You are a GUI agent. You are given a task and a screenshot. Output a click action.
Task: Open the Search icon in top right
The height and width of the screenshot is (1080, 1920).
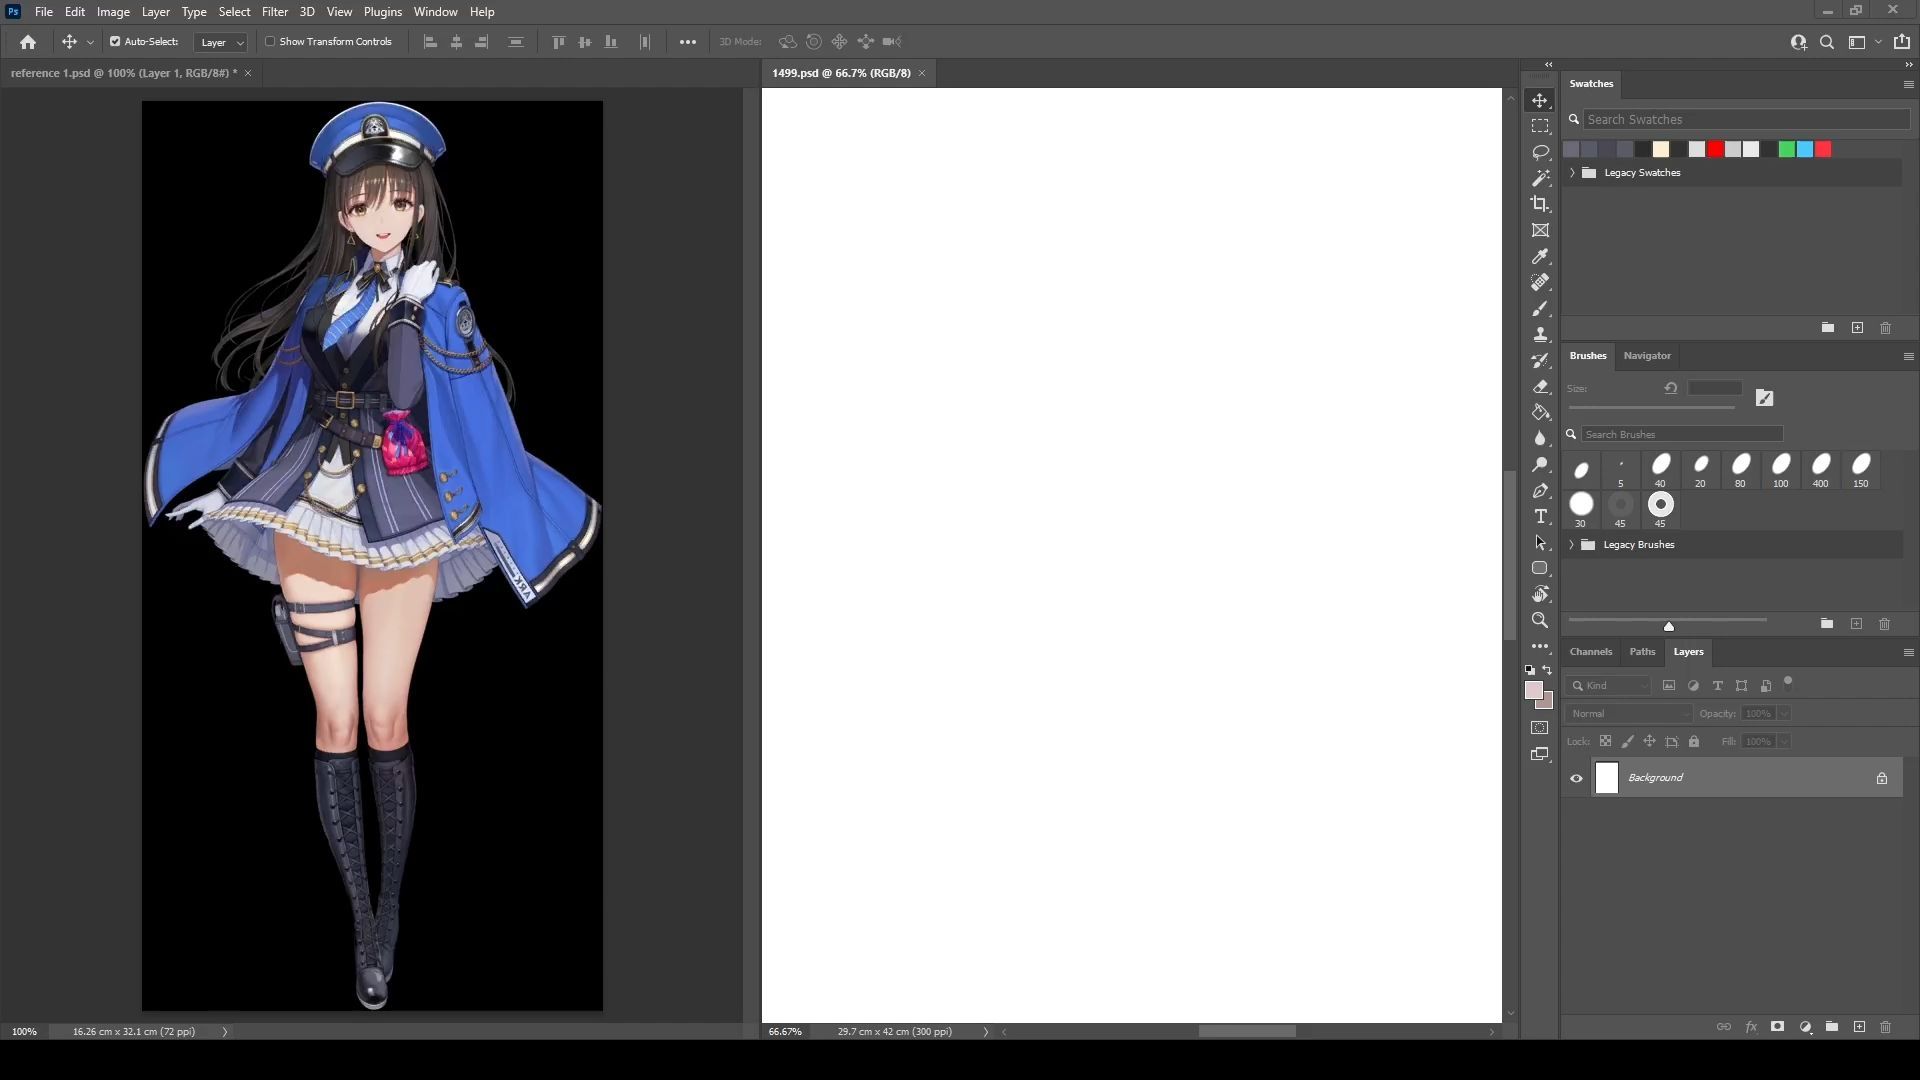pyautogui.click(x=1827, y=42)
